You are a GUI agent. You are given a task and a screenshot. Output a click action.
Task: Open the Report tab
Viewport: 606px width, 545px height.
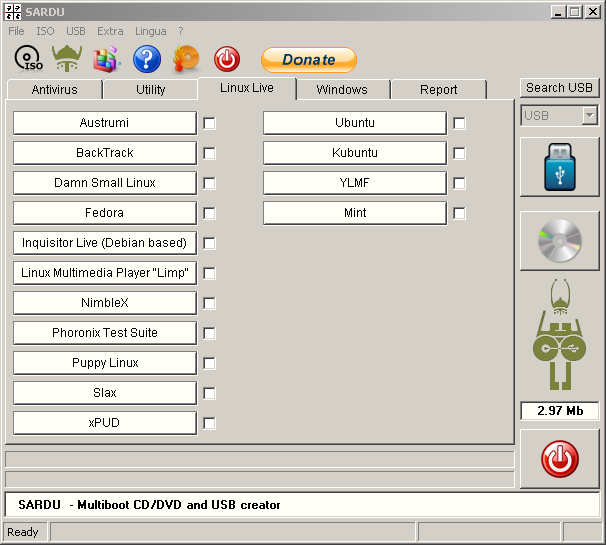tap(439, 90)
